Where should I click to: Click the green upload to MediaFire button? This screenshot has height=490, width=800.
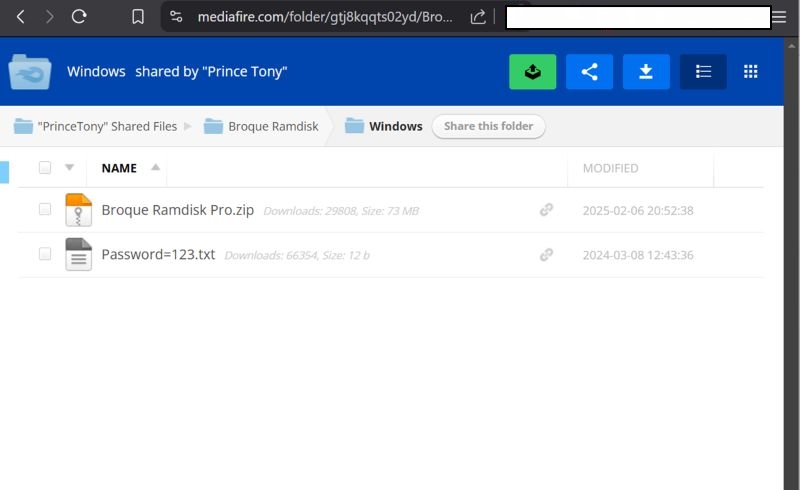tap(532, 72)
